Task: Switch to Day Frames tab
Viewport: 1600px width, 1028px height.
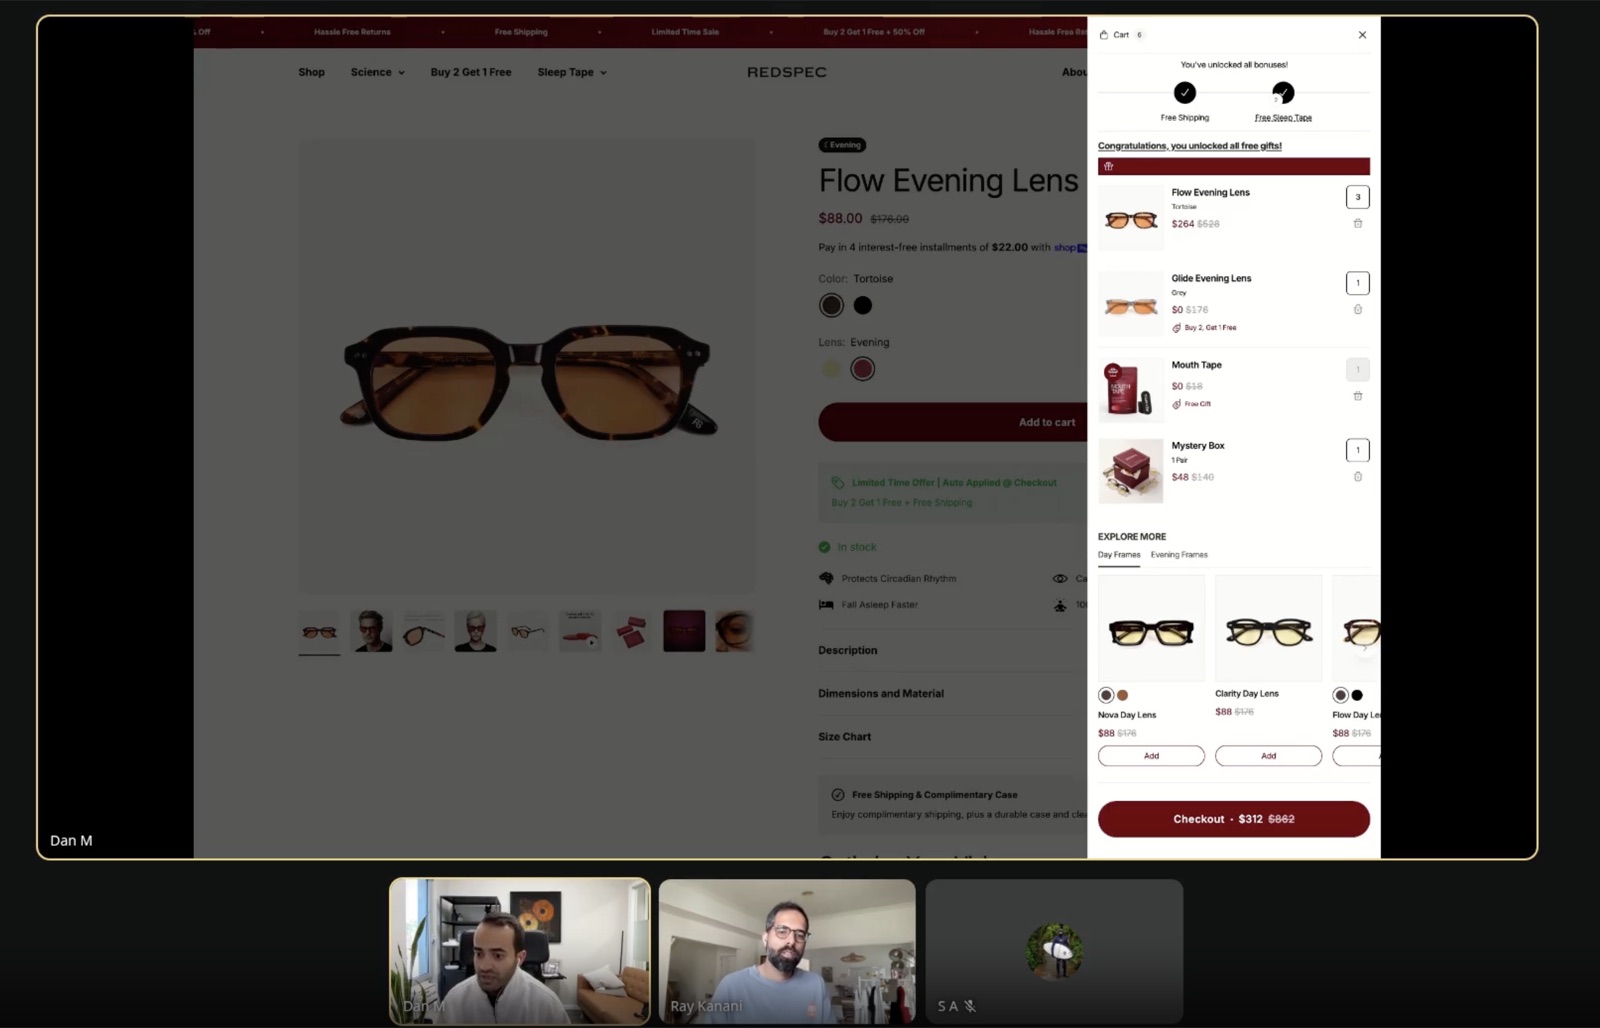Action: (x=1119, y=555)
